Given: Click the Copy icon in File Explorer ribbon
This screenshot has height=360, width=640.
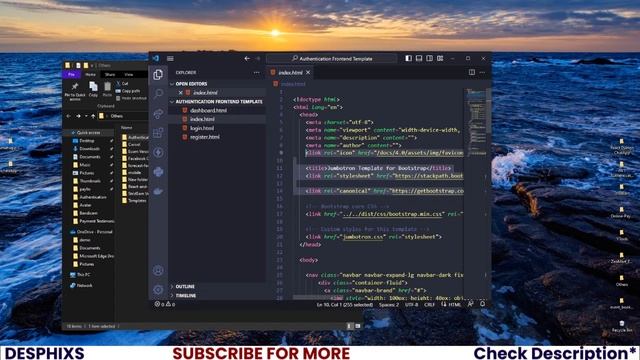Looking at the screenshot, I should point(93,89).
